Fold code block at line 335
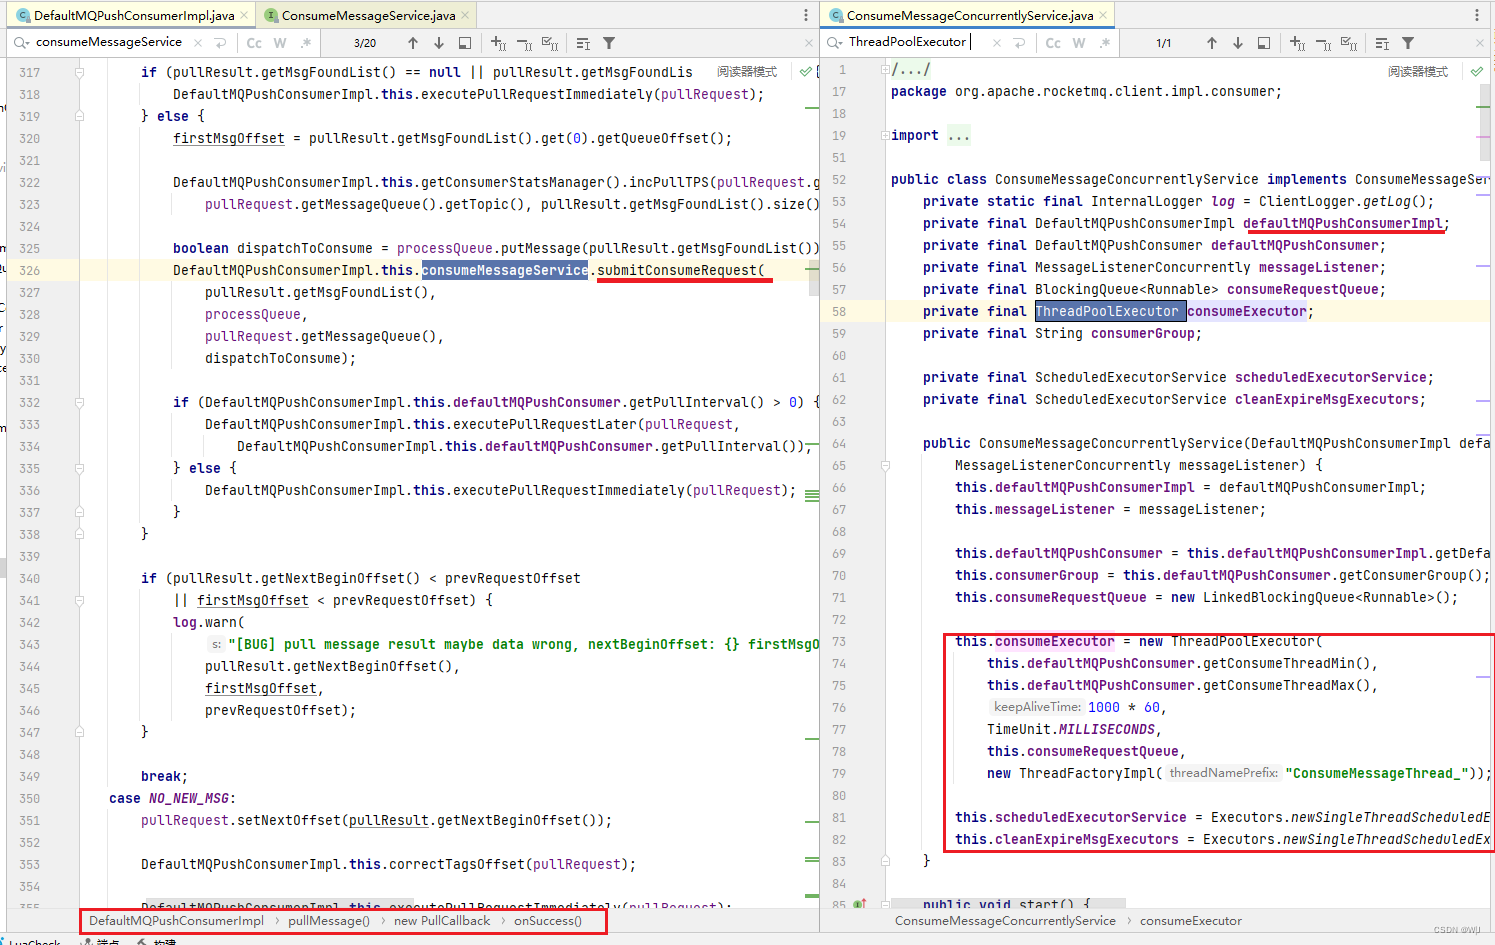Image resolution: width=1495 pixels, height=945 pixels. (79, 468)
